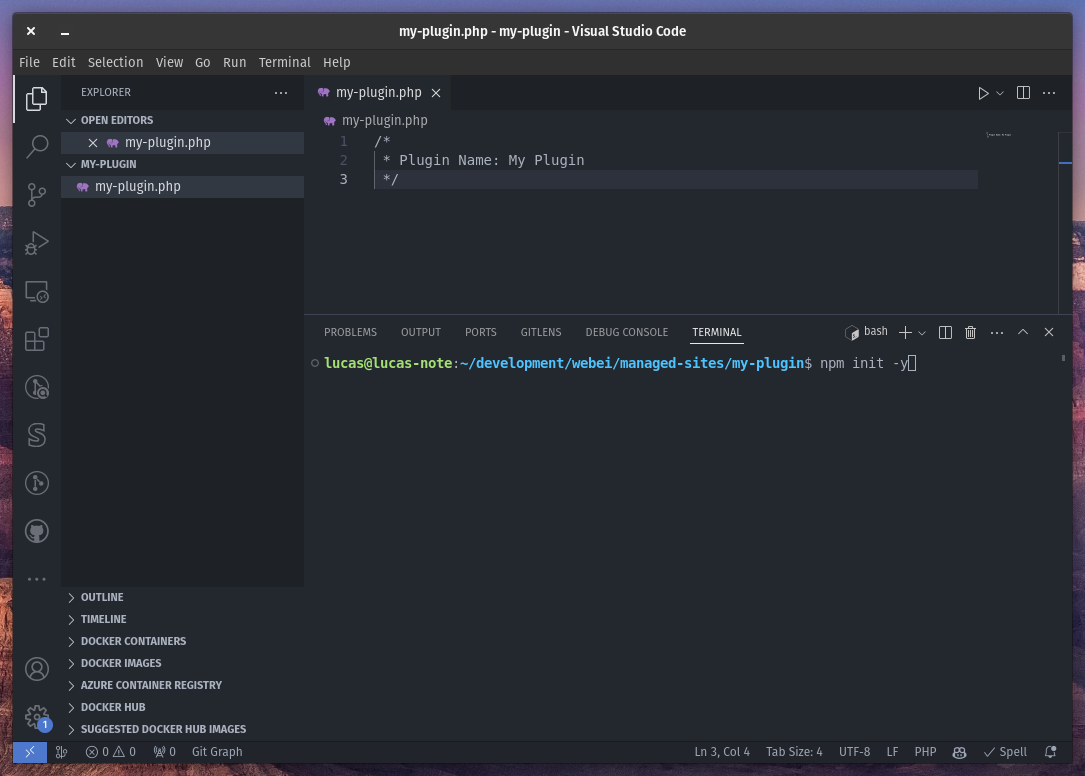Screen dimensions: 1085x776
Task: Open the S-shaped extension icon in activity bar
Action: click(37, 435)
